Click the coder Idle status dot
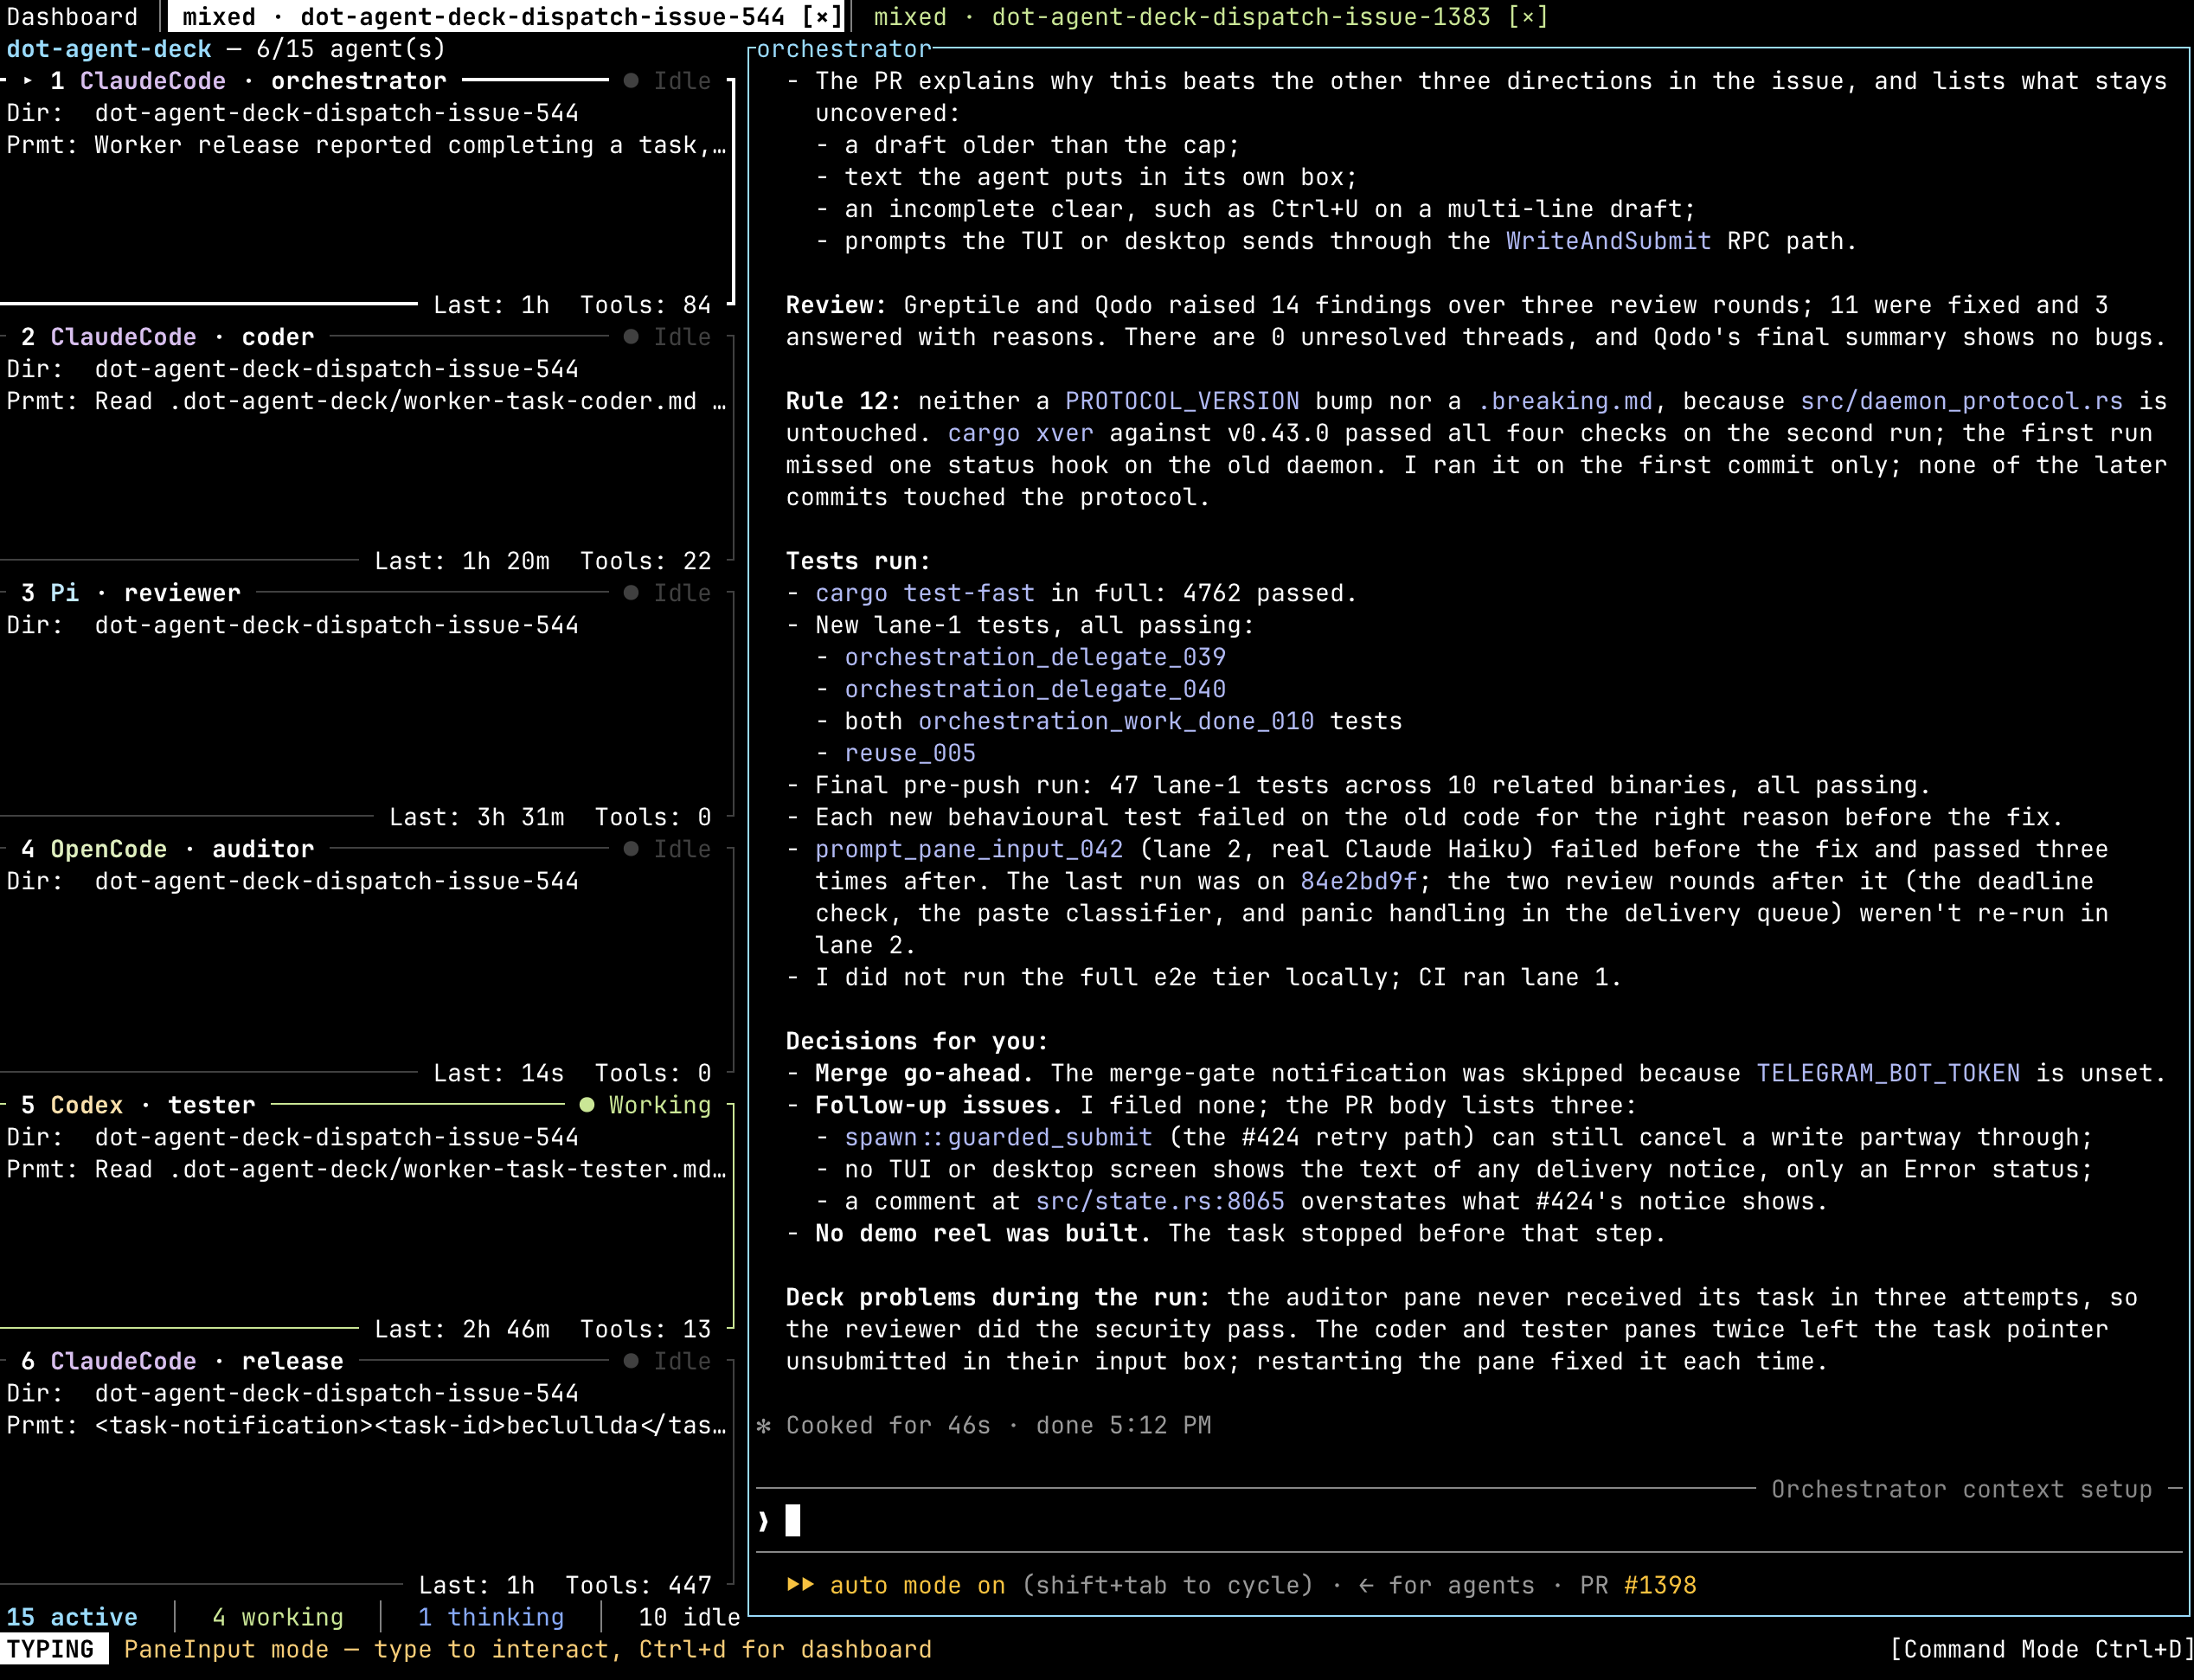Screen dimensions: 2194x1680 631,337
